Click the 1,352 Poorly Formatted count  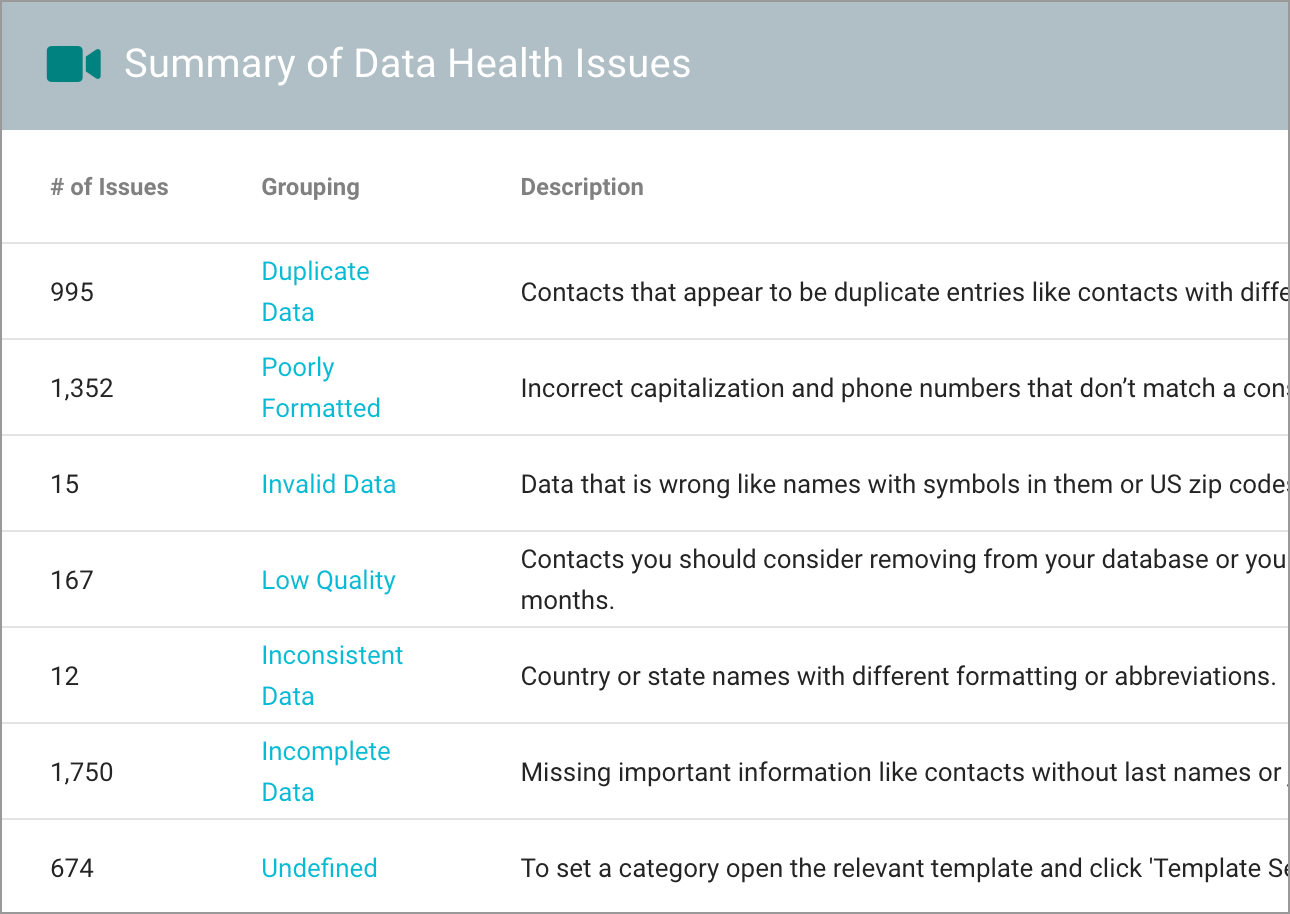pyautogui.click(x=82, y=387)
